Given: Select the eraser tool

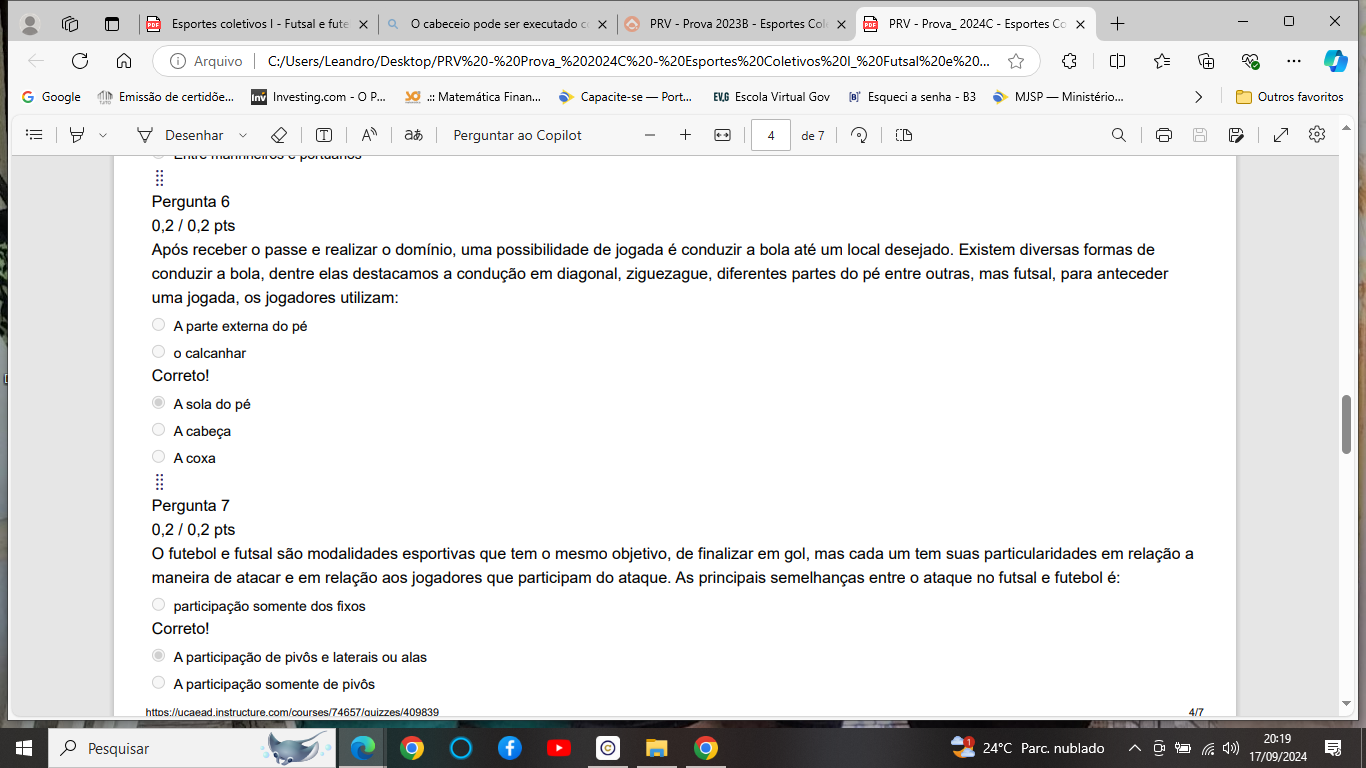Looking at the screenshot, I should coord(279,135).
